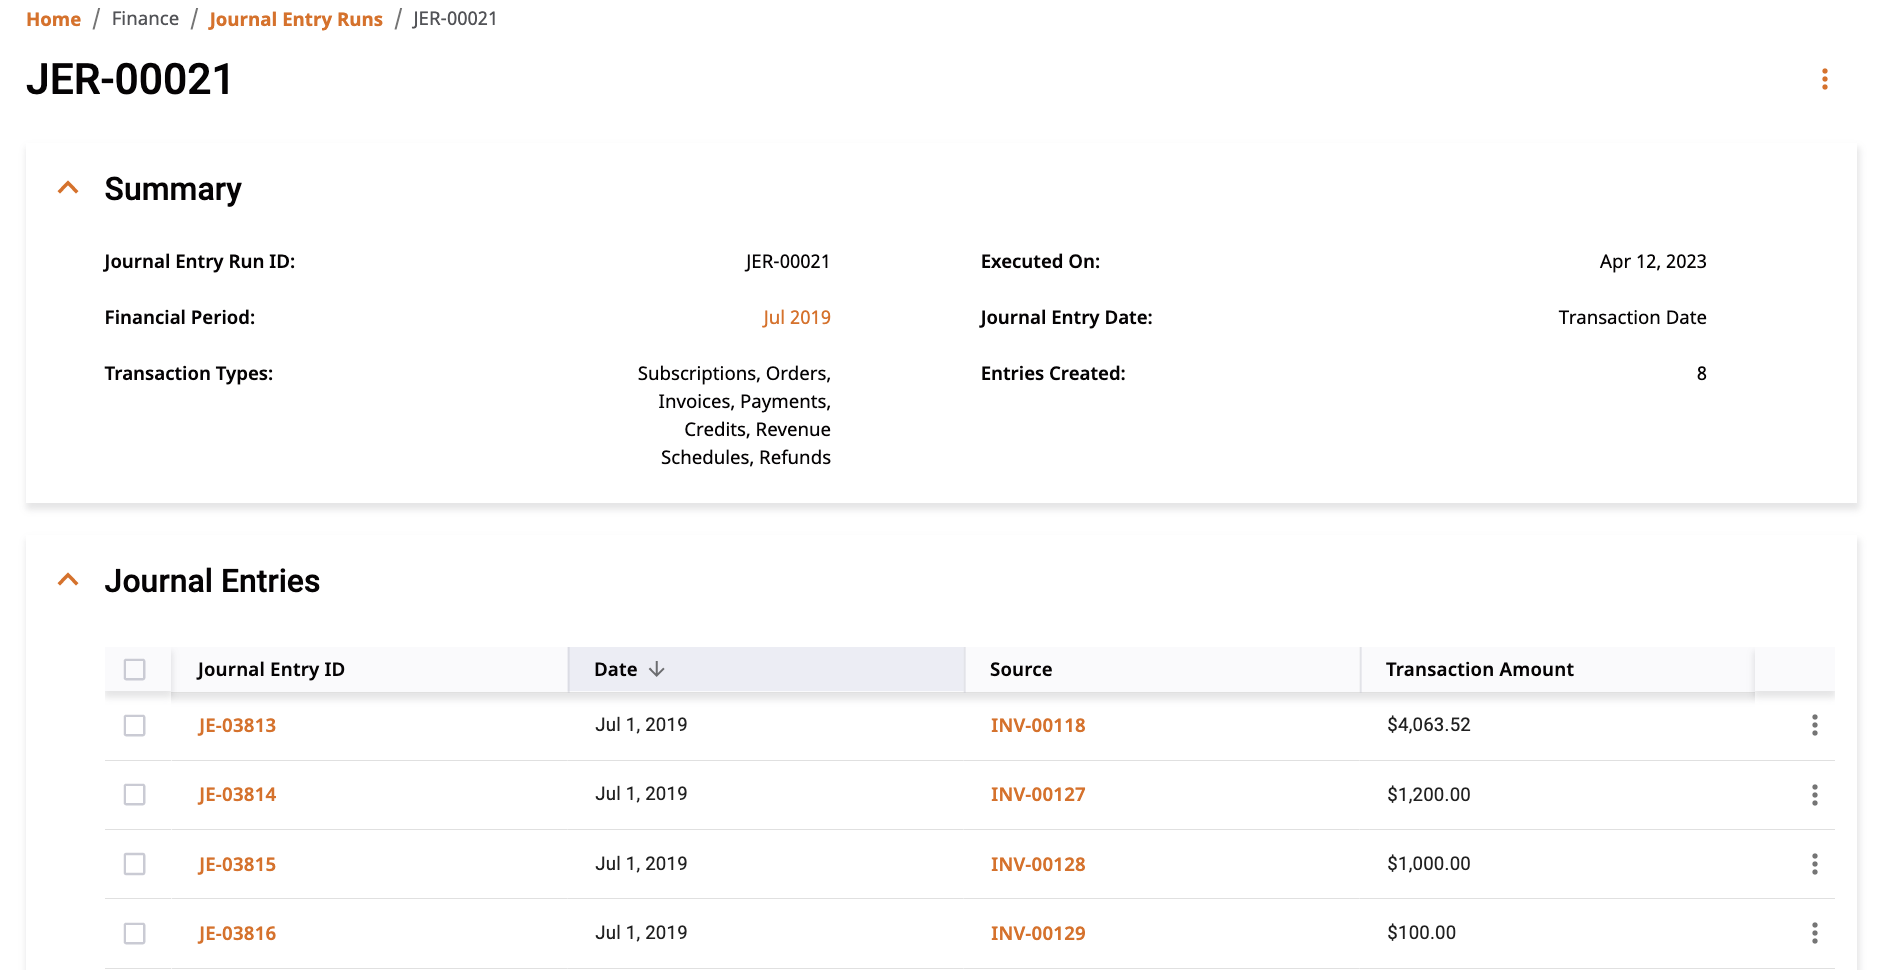This screenshot has width=1886, height=970.
Task: Click the Jul 1, 2019 date for JE-03816
Action: 641,933
